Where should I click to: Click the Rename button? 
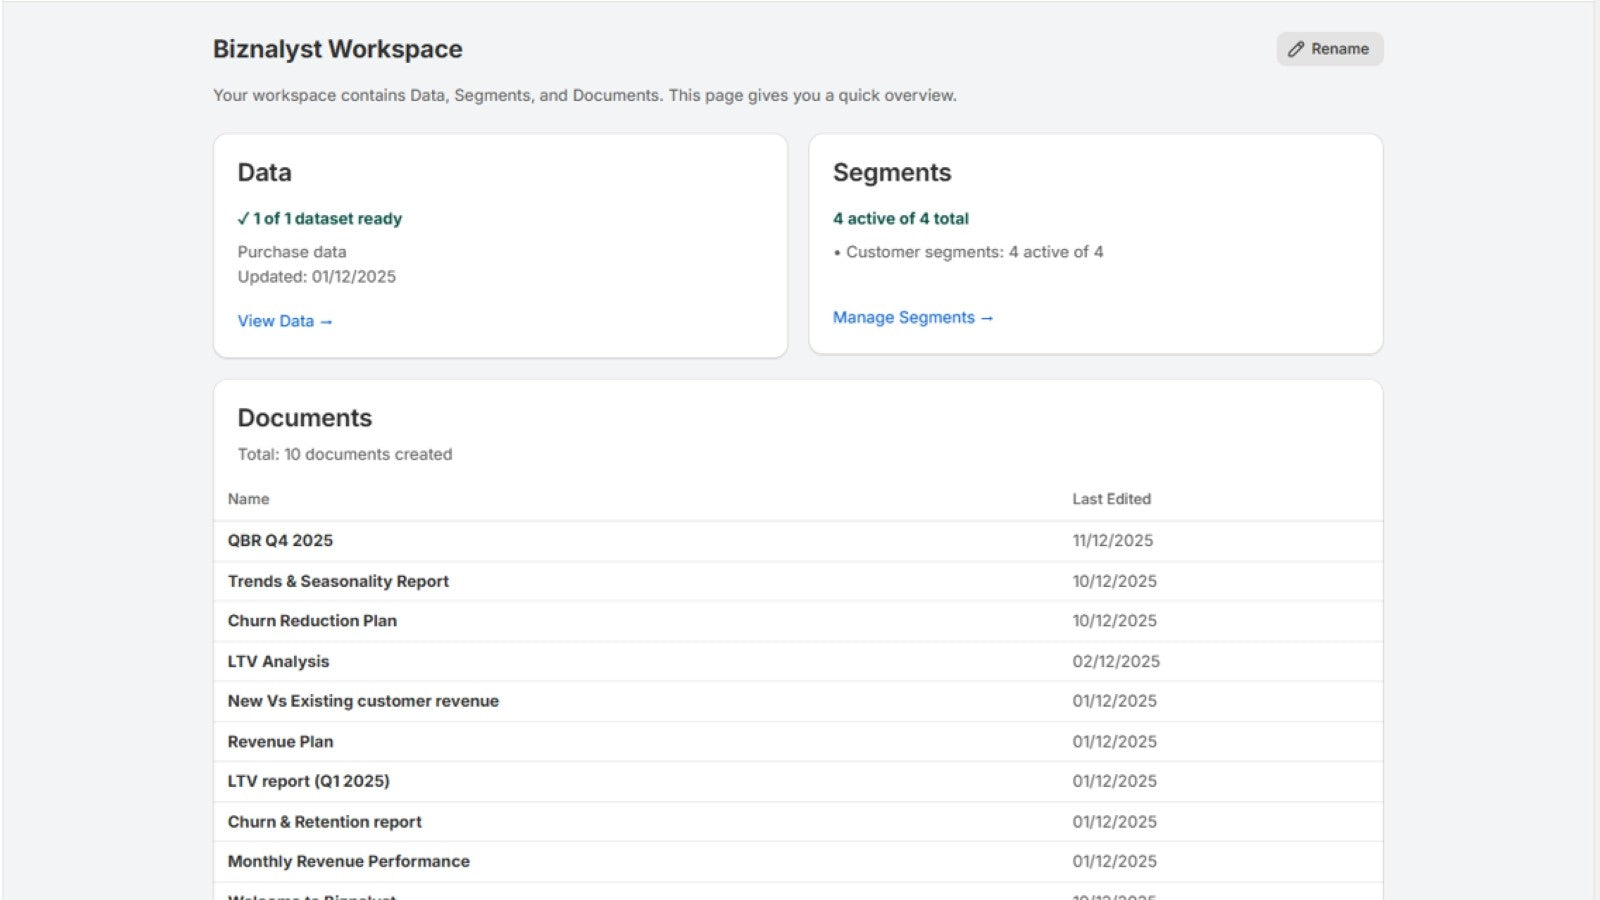click(1330, 48)
